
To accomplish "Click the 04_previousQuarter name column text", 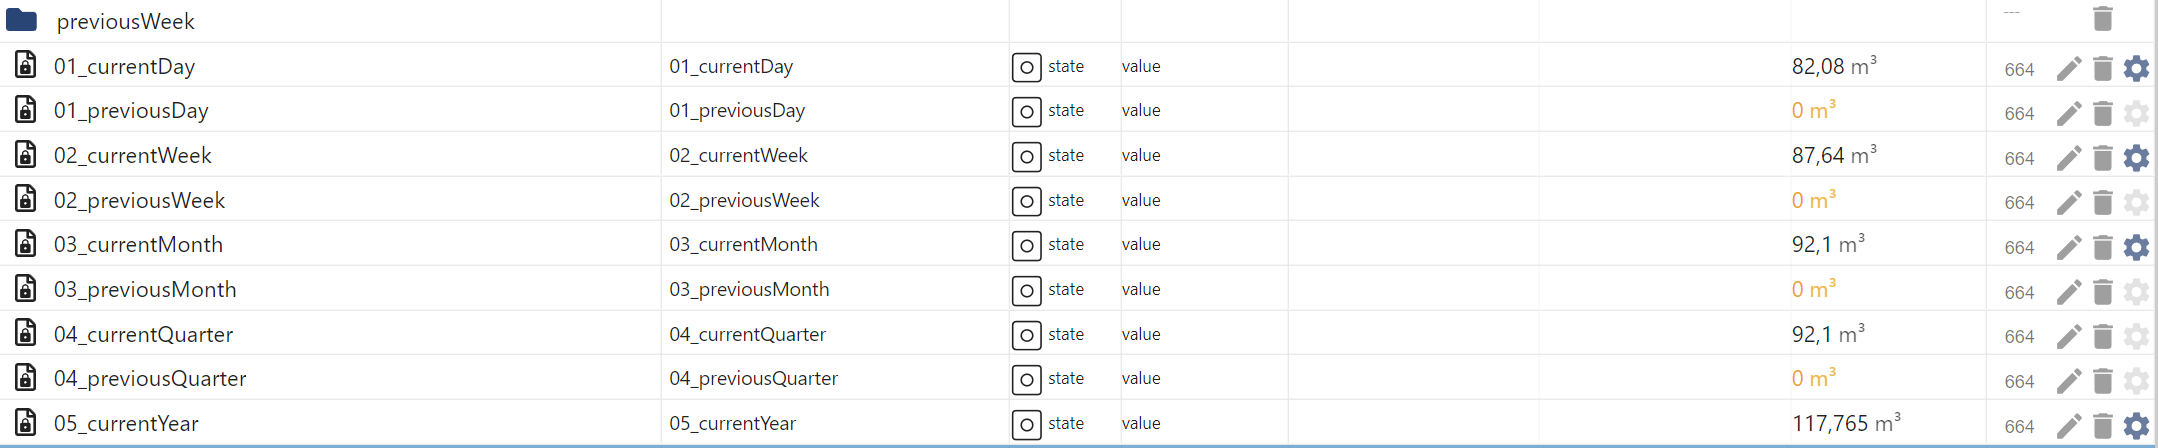I will pos(753,379).
